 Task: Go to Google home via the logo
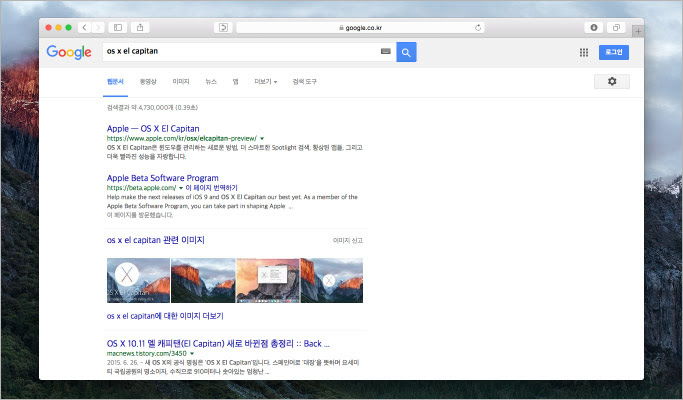69,52
